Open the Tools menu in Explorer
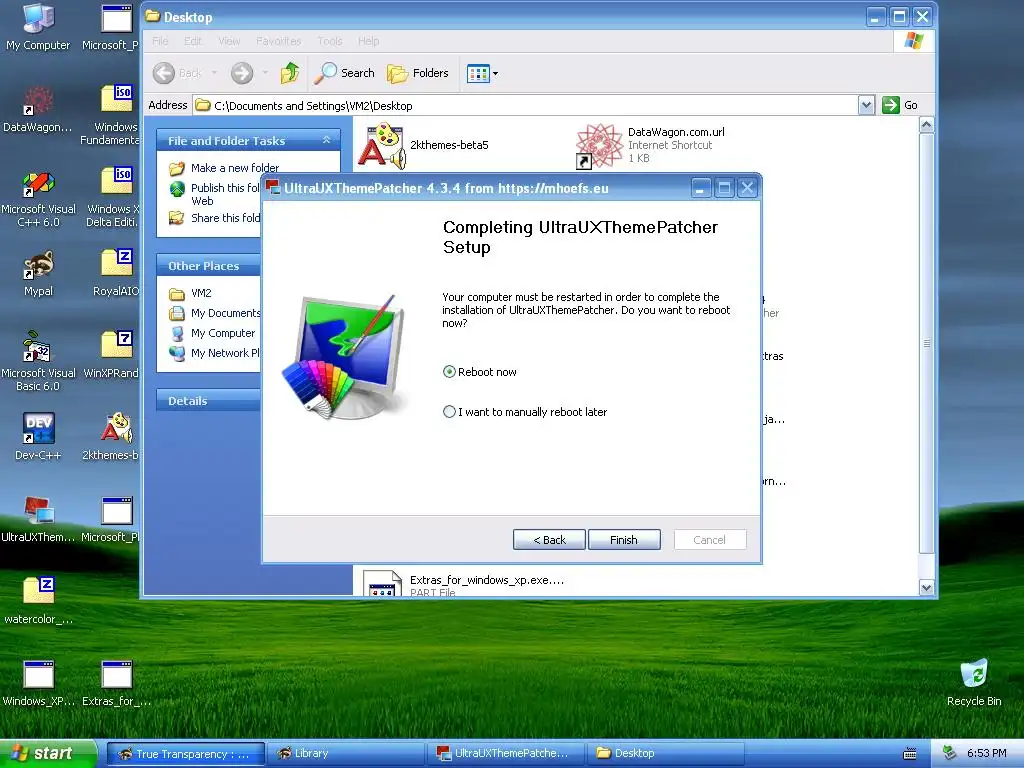1024x768 pixels. [x=330, y=41]
